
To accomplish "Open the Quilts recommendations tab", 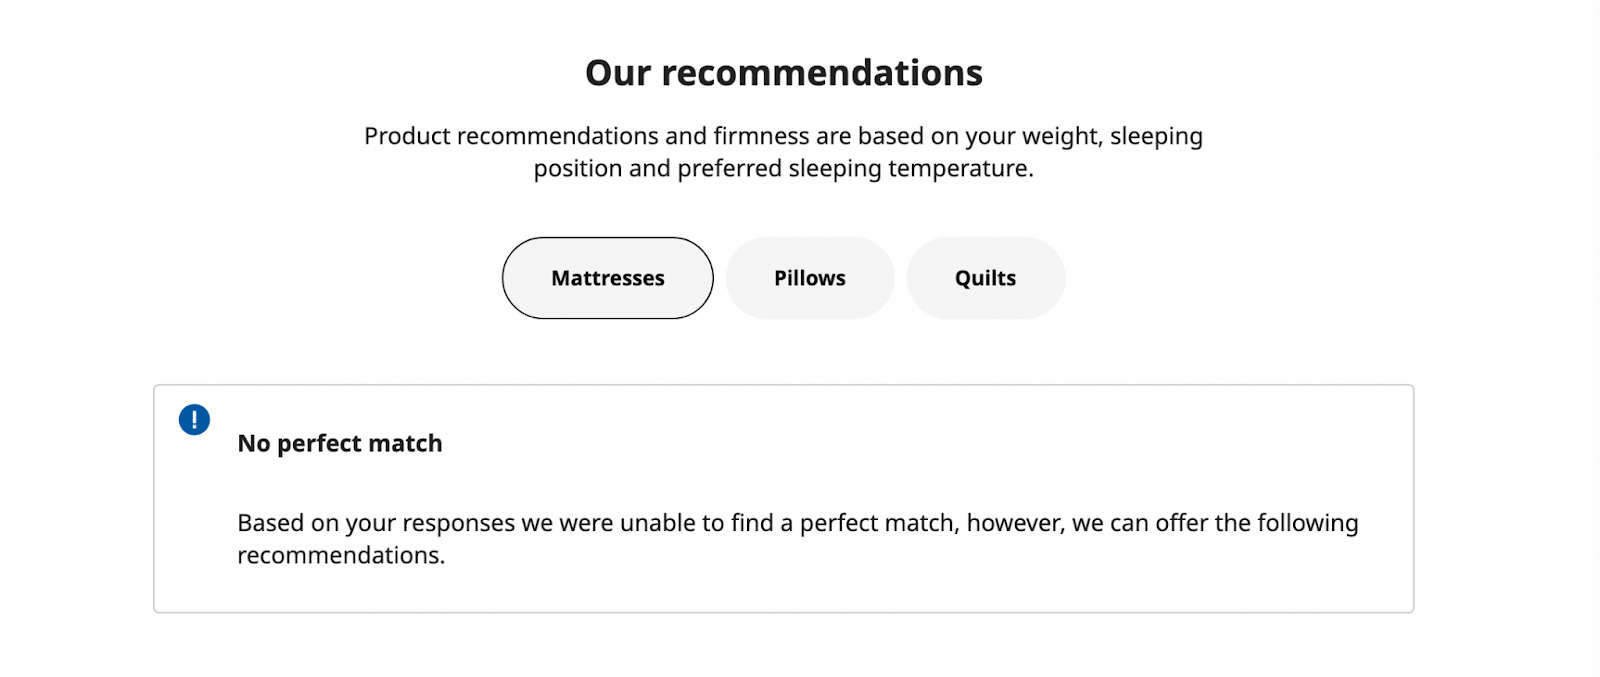I will (985, 278).
